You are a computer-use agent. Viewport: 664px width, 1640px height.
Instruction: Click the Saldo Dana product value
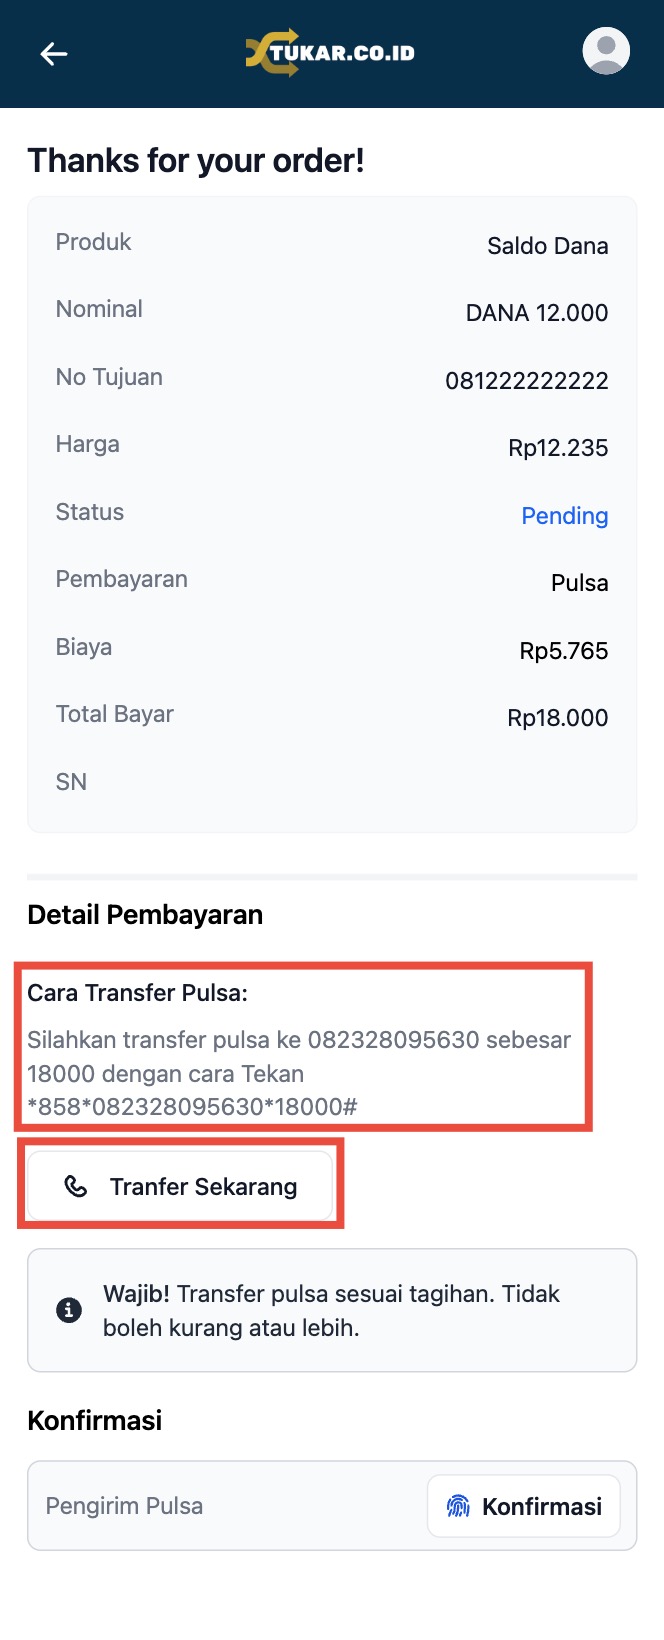547,246
